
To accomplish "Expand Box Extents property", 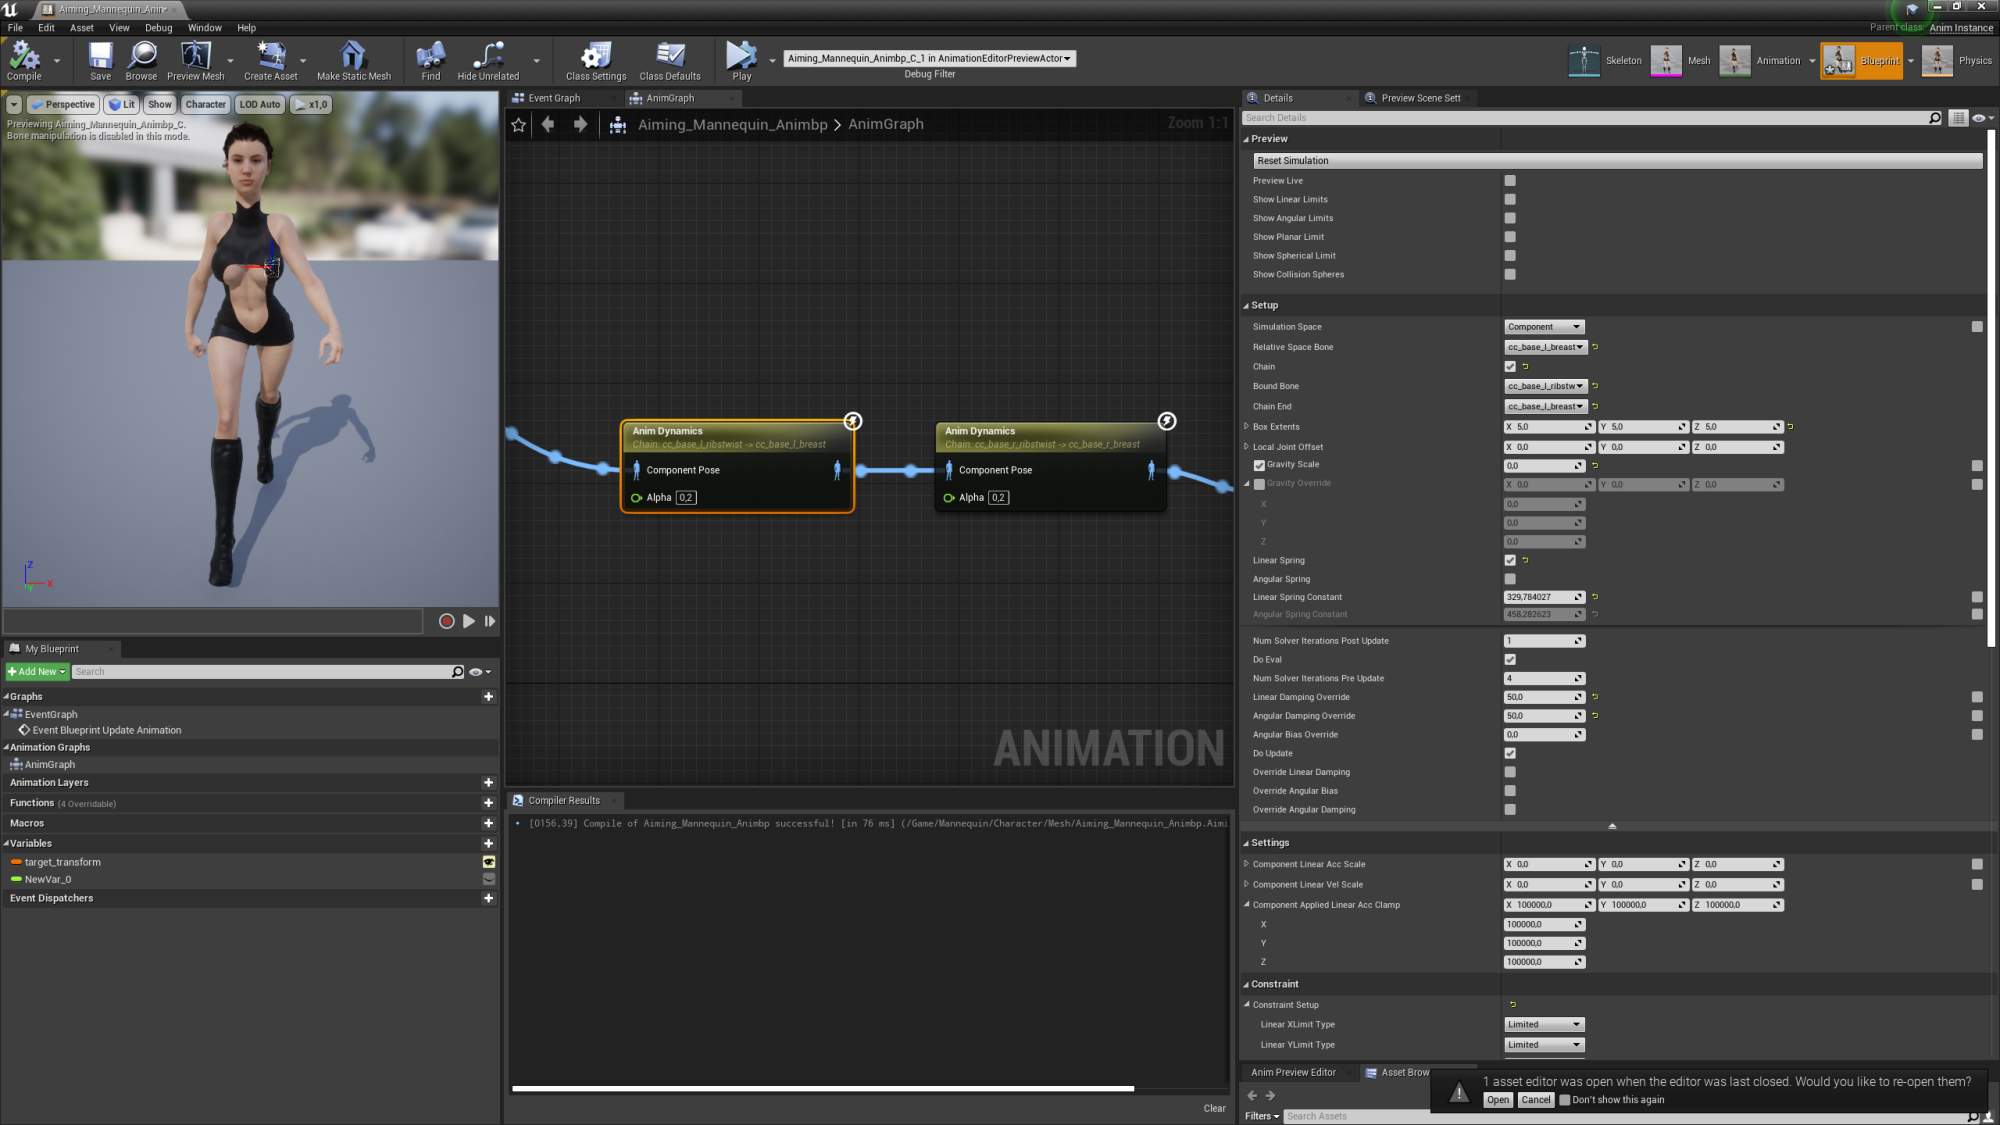I will tap(1246, 427).
